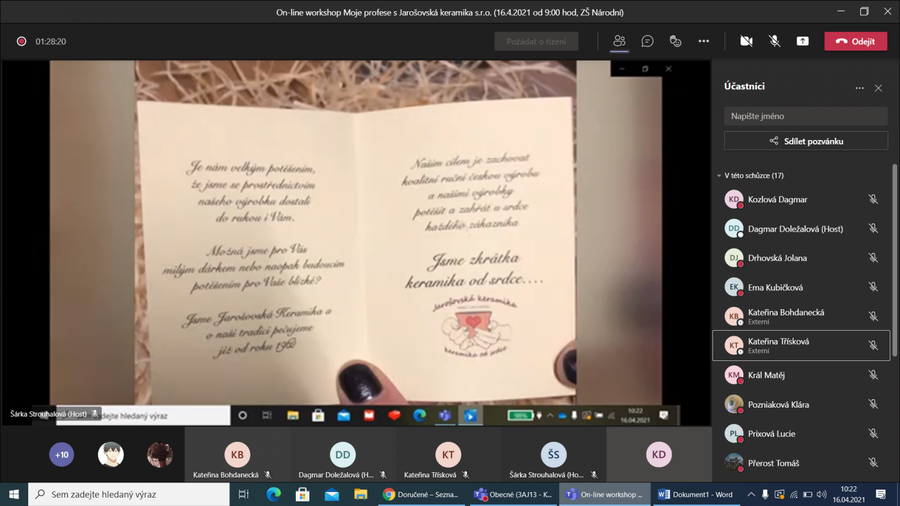This screenshot has width=900, height=506.
Task: Open clock and date 10:22 16.04.2021
Action: [848, 494]
